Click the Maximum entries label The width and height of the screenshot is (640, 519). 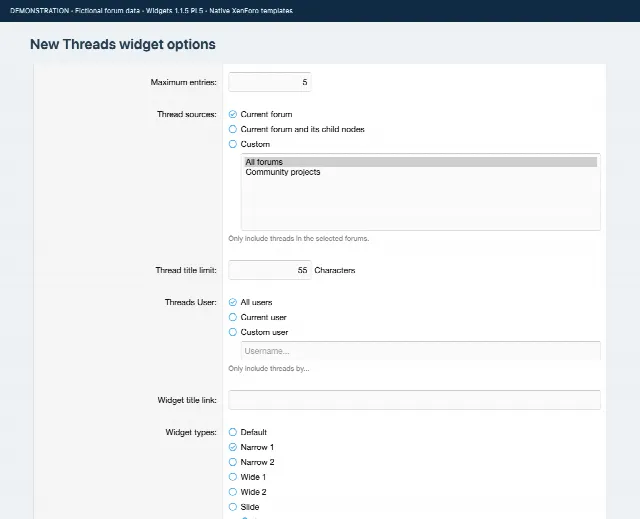[184, 82]
